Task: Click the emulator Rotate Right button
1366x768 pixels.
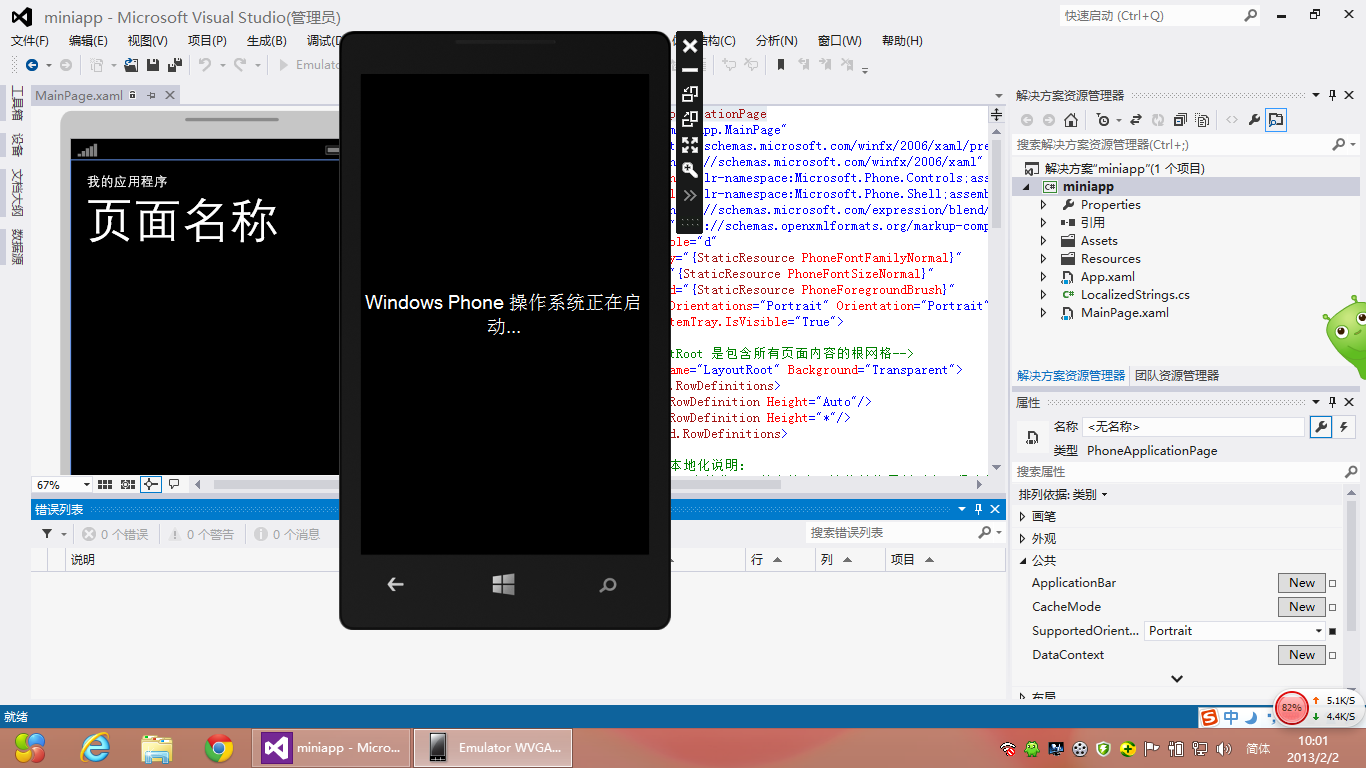Action: (690, 119)
